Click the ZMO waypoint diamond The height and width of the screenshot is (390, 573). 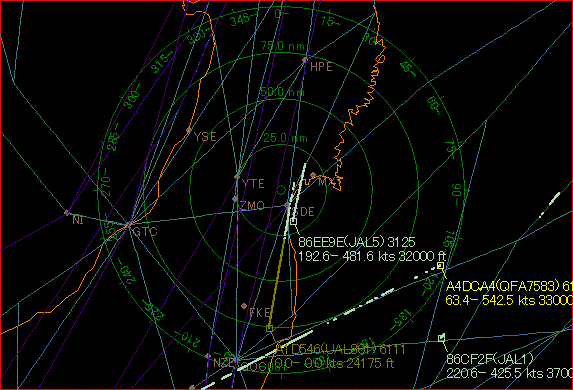coord(235,199)
